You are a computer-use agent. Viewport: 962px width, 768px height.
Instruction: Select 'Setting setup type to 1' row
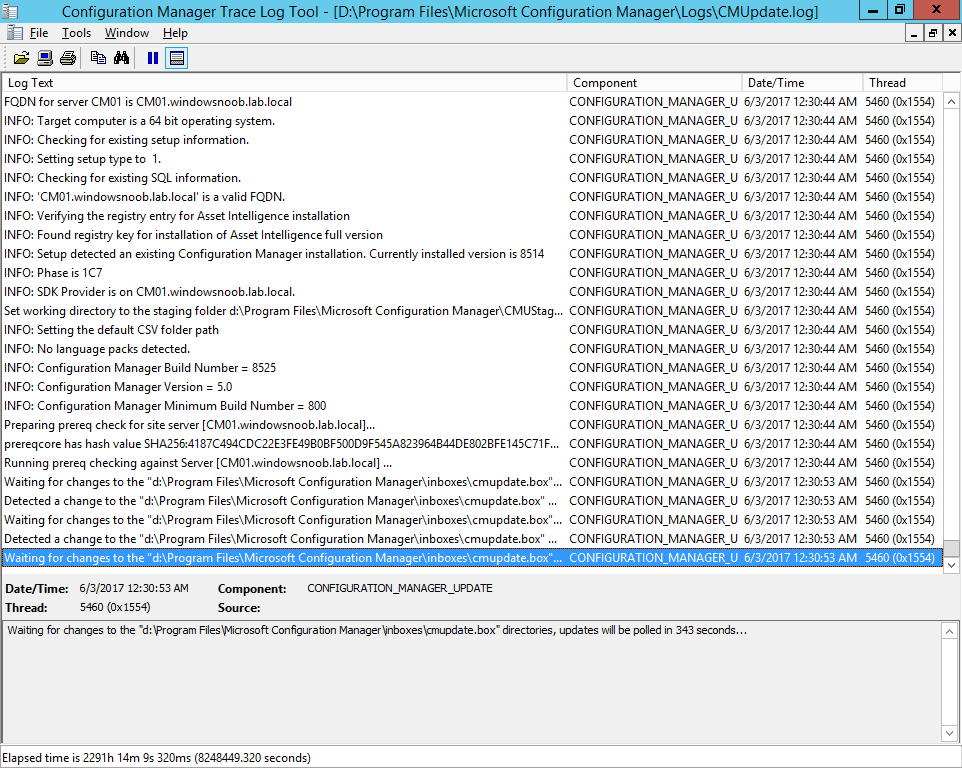(x=472, y=159)
